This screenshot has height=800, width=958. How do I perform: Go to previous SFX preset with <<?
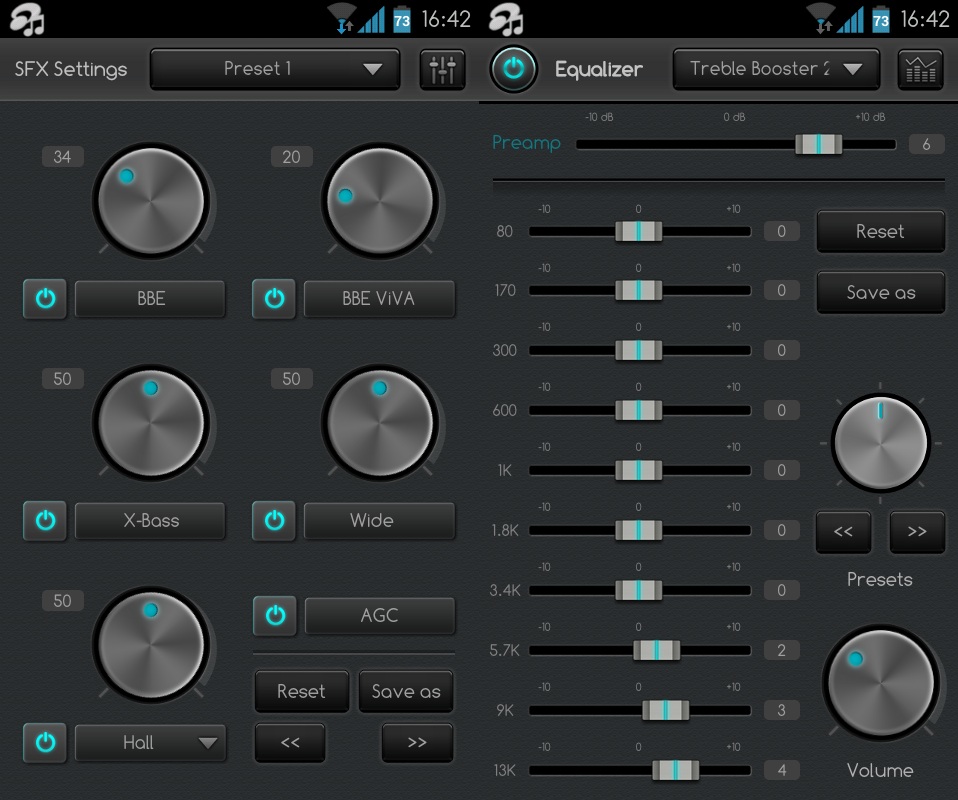290,743
